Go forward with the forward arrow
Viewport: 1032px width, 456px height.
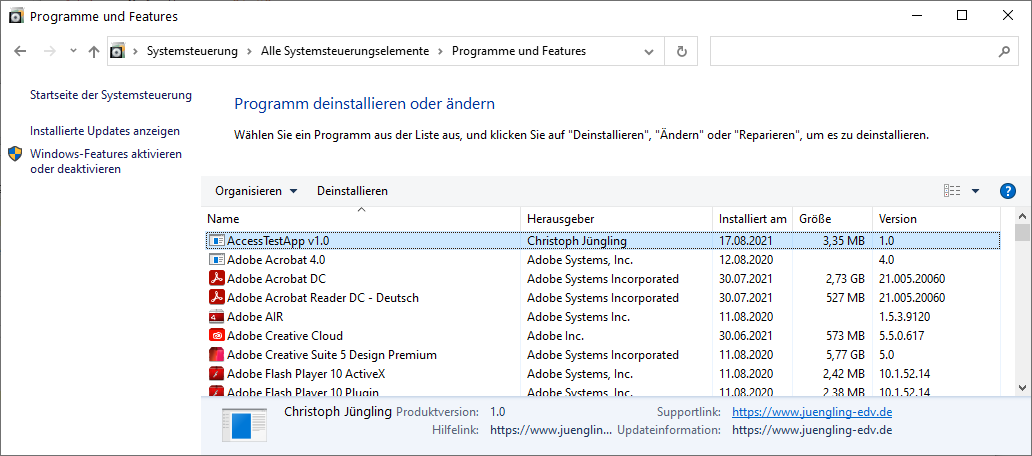(x=49, y=51)
